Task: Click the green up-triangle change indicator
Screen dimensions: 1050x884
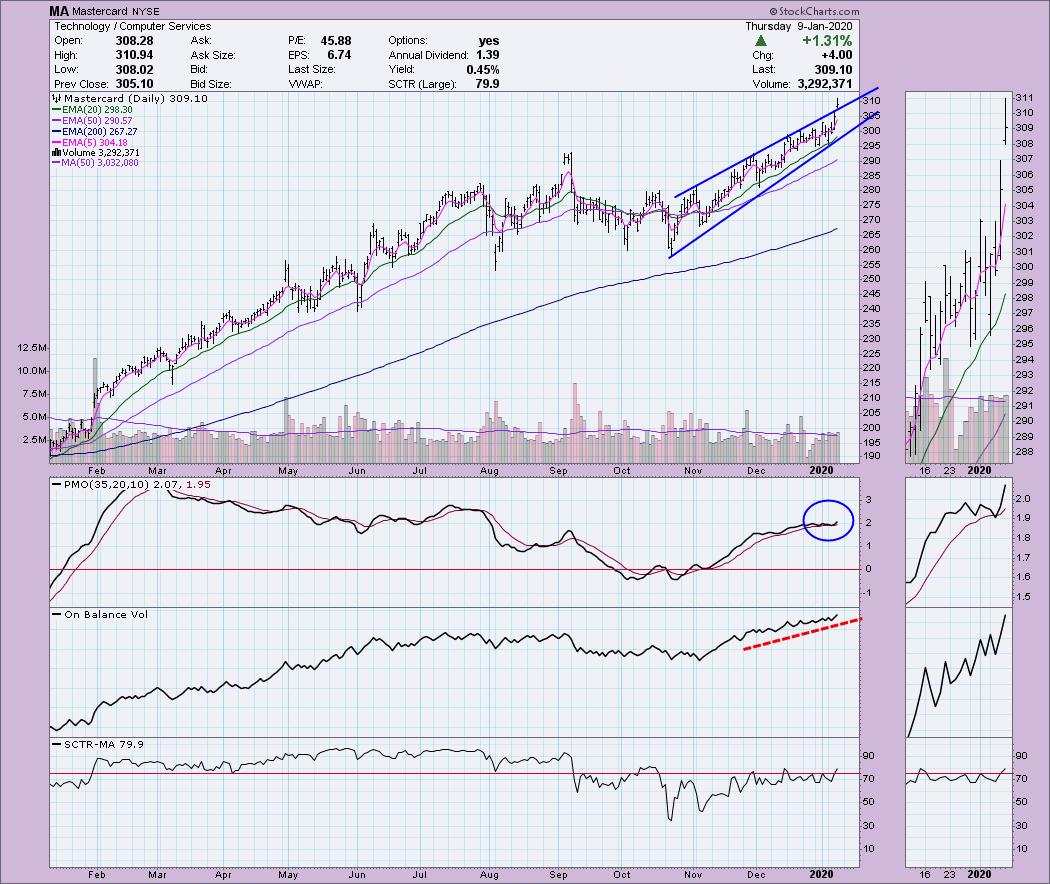Action: click(x=761, y=42)
